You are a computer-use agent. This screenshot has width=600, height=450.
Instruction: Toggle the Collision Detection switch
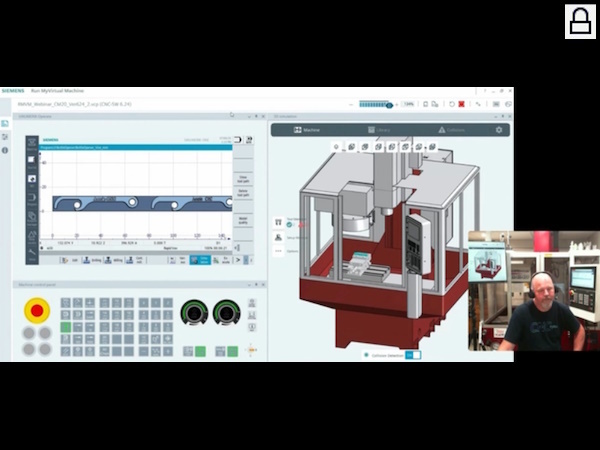413,355
